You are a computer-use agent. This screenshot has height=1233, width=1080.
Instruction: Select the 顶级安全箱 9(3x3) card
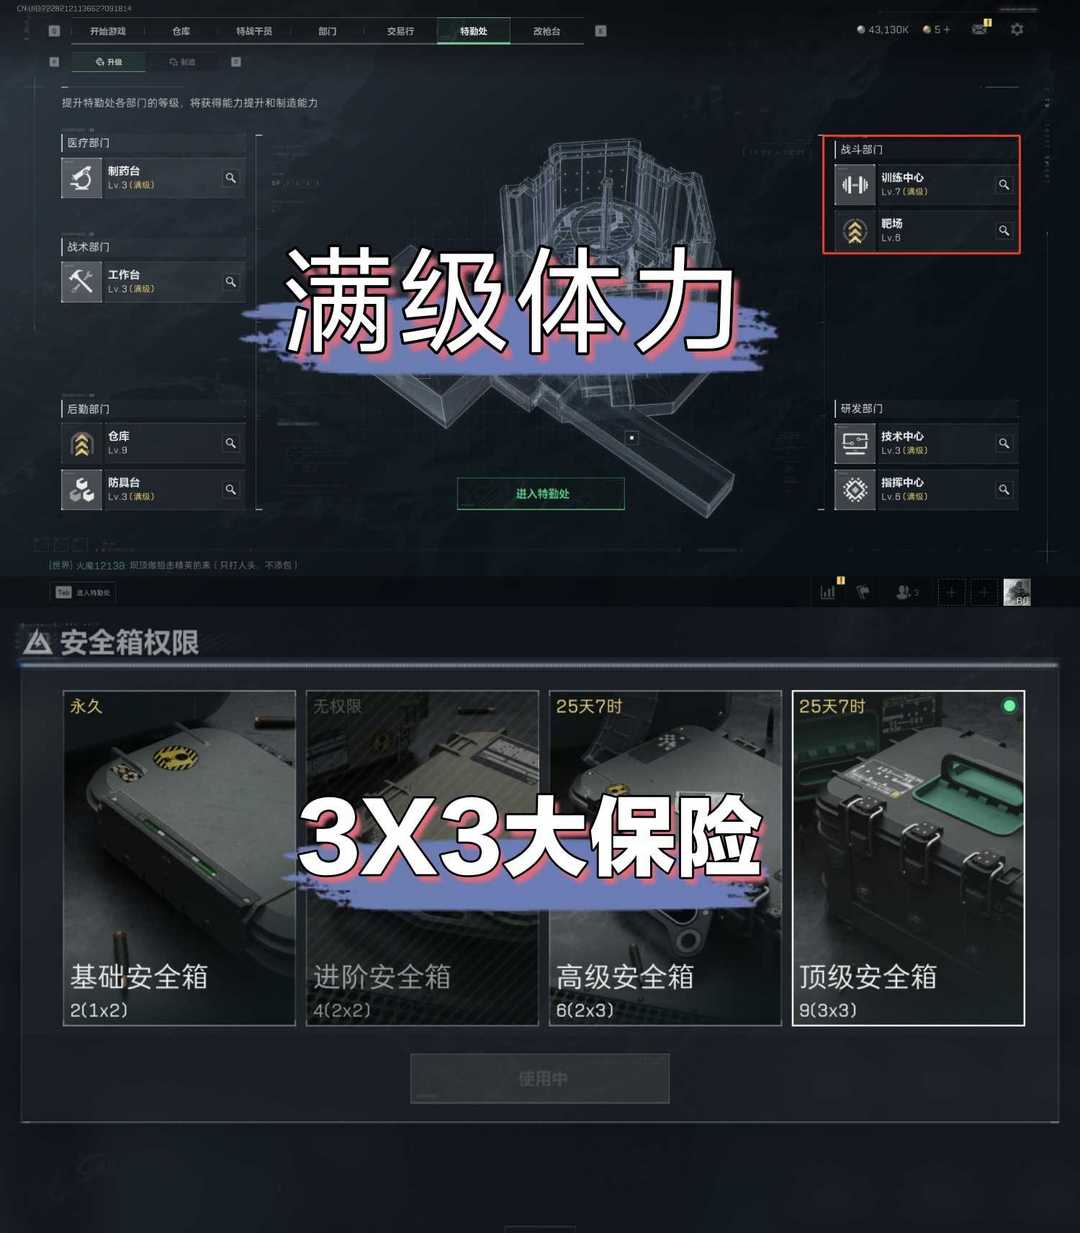tap(908, 858)
